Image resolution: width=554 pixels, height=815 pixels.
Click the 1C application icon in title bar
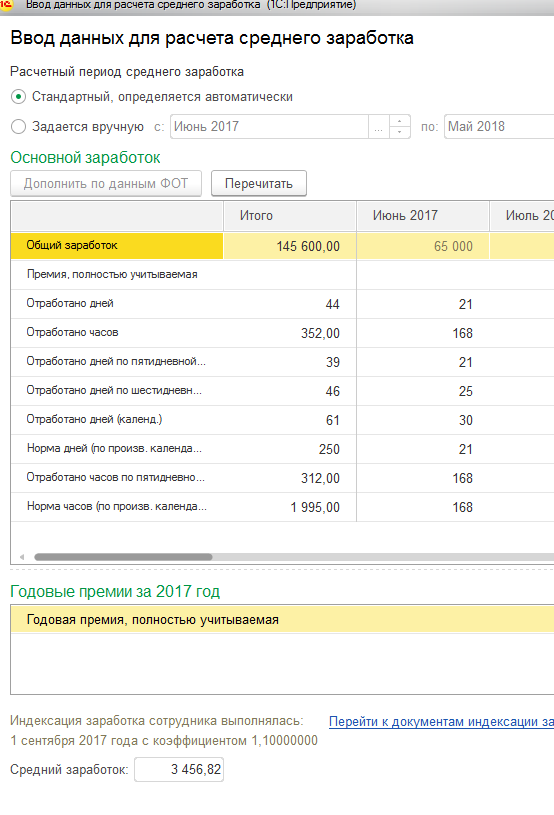coord(6,5)
